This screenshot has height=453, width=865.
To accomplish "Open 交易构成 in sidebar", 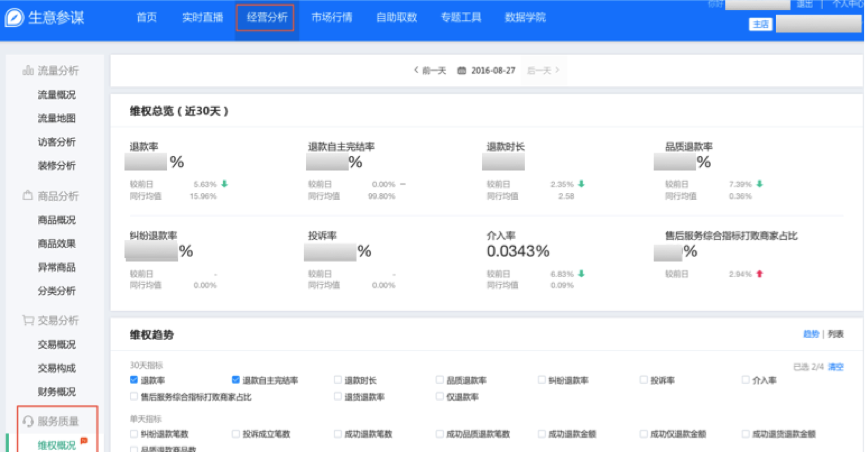I will point(56,368).
